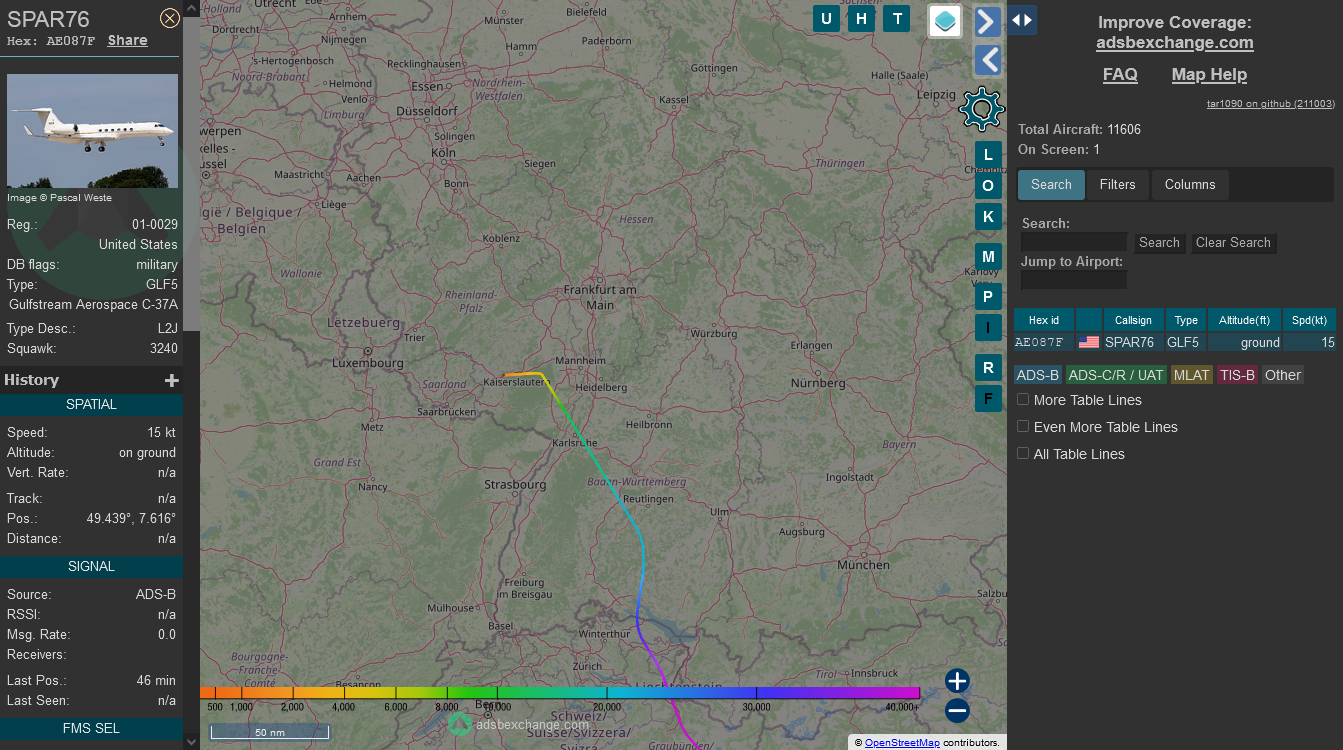Toggle sidebar width with double-arrow button
Screen dimensions: 1343x750
(1022, 20)
